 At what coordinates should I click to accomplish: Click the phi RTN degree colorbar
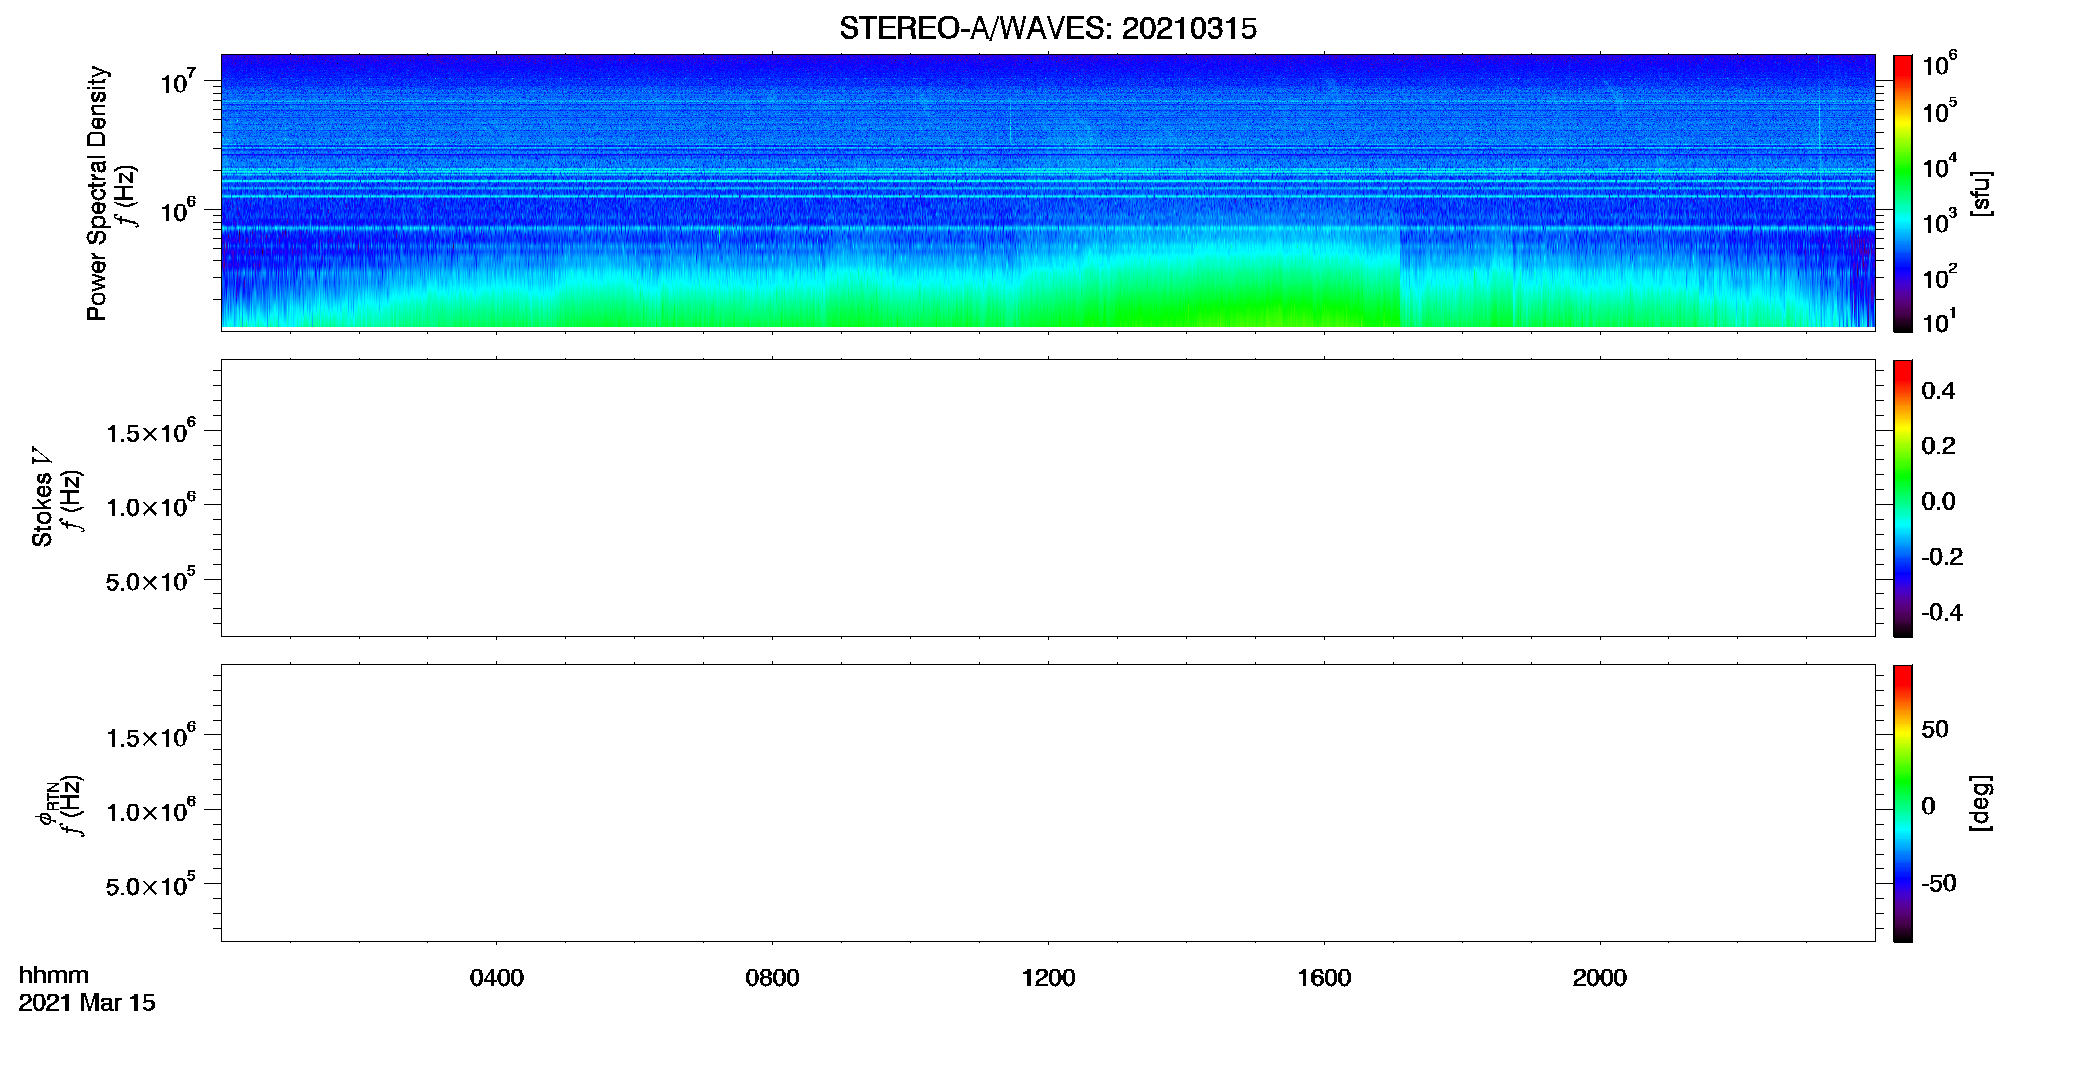[1902, 803]
